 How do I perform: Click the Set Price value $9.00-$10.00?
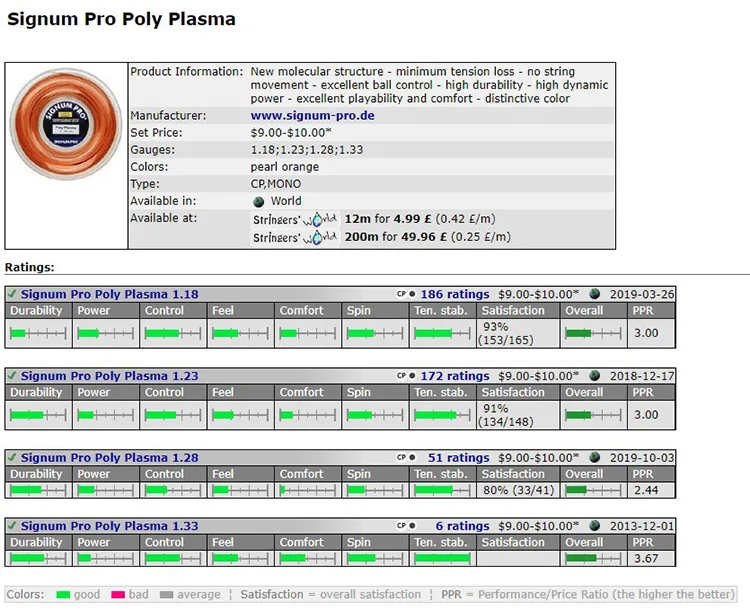pyautogui.click(x=290, y=133)
